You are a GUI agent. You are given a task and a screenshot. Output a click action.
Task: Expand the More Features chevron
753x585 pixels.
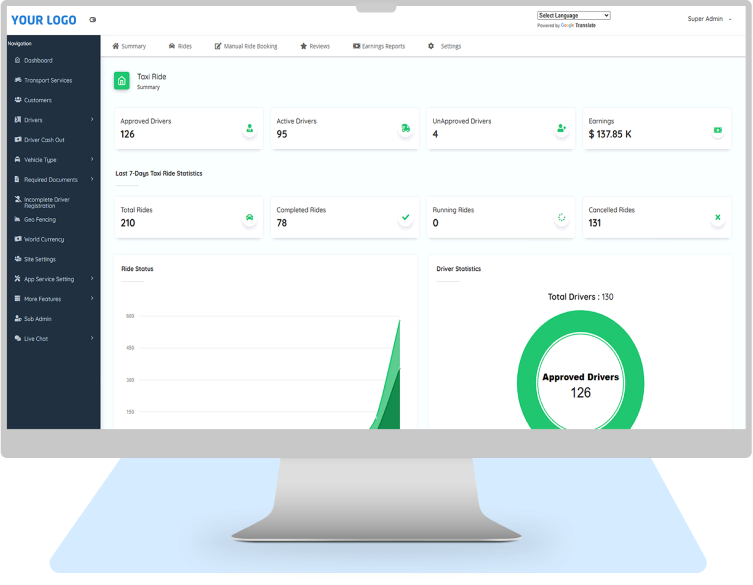point(92,298)
